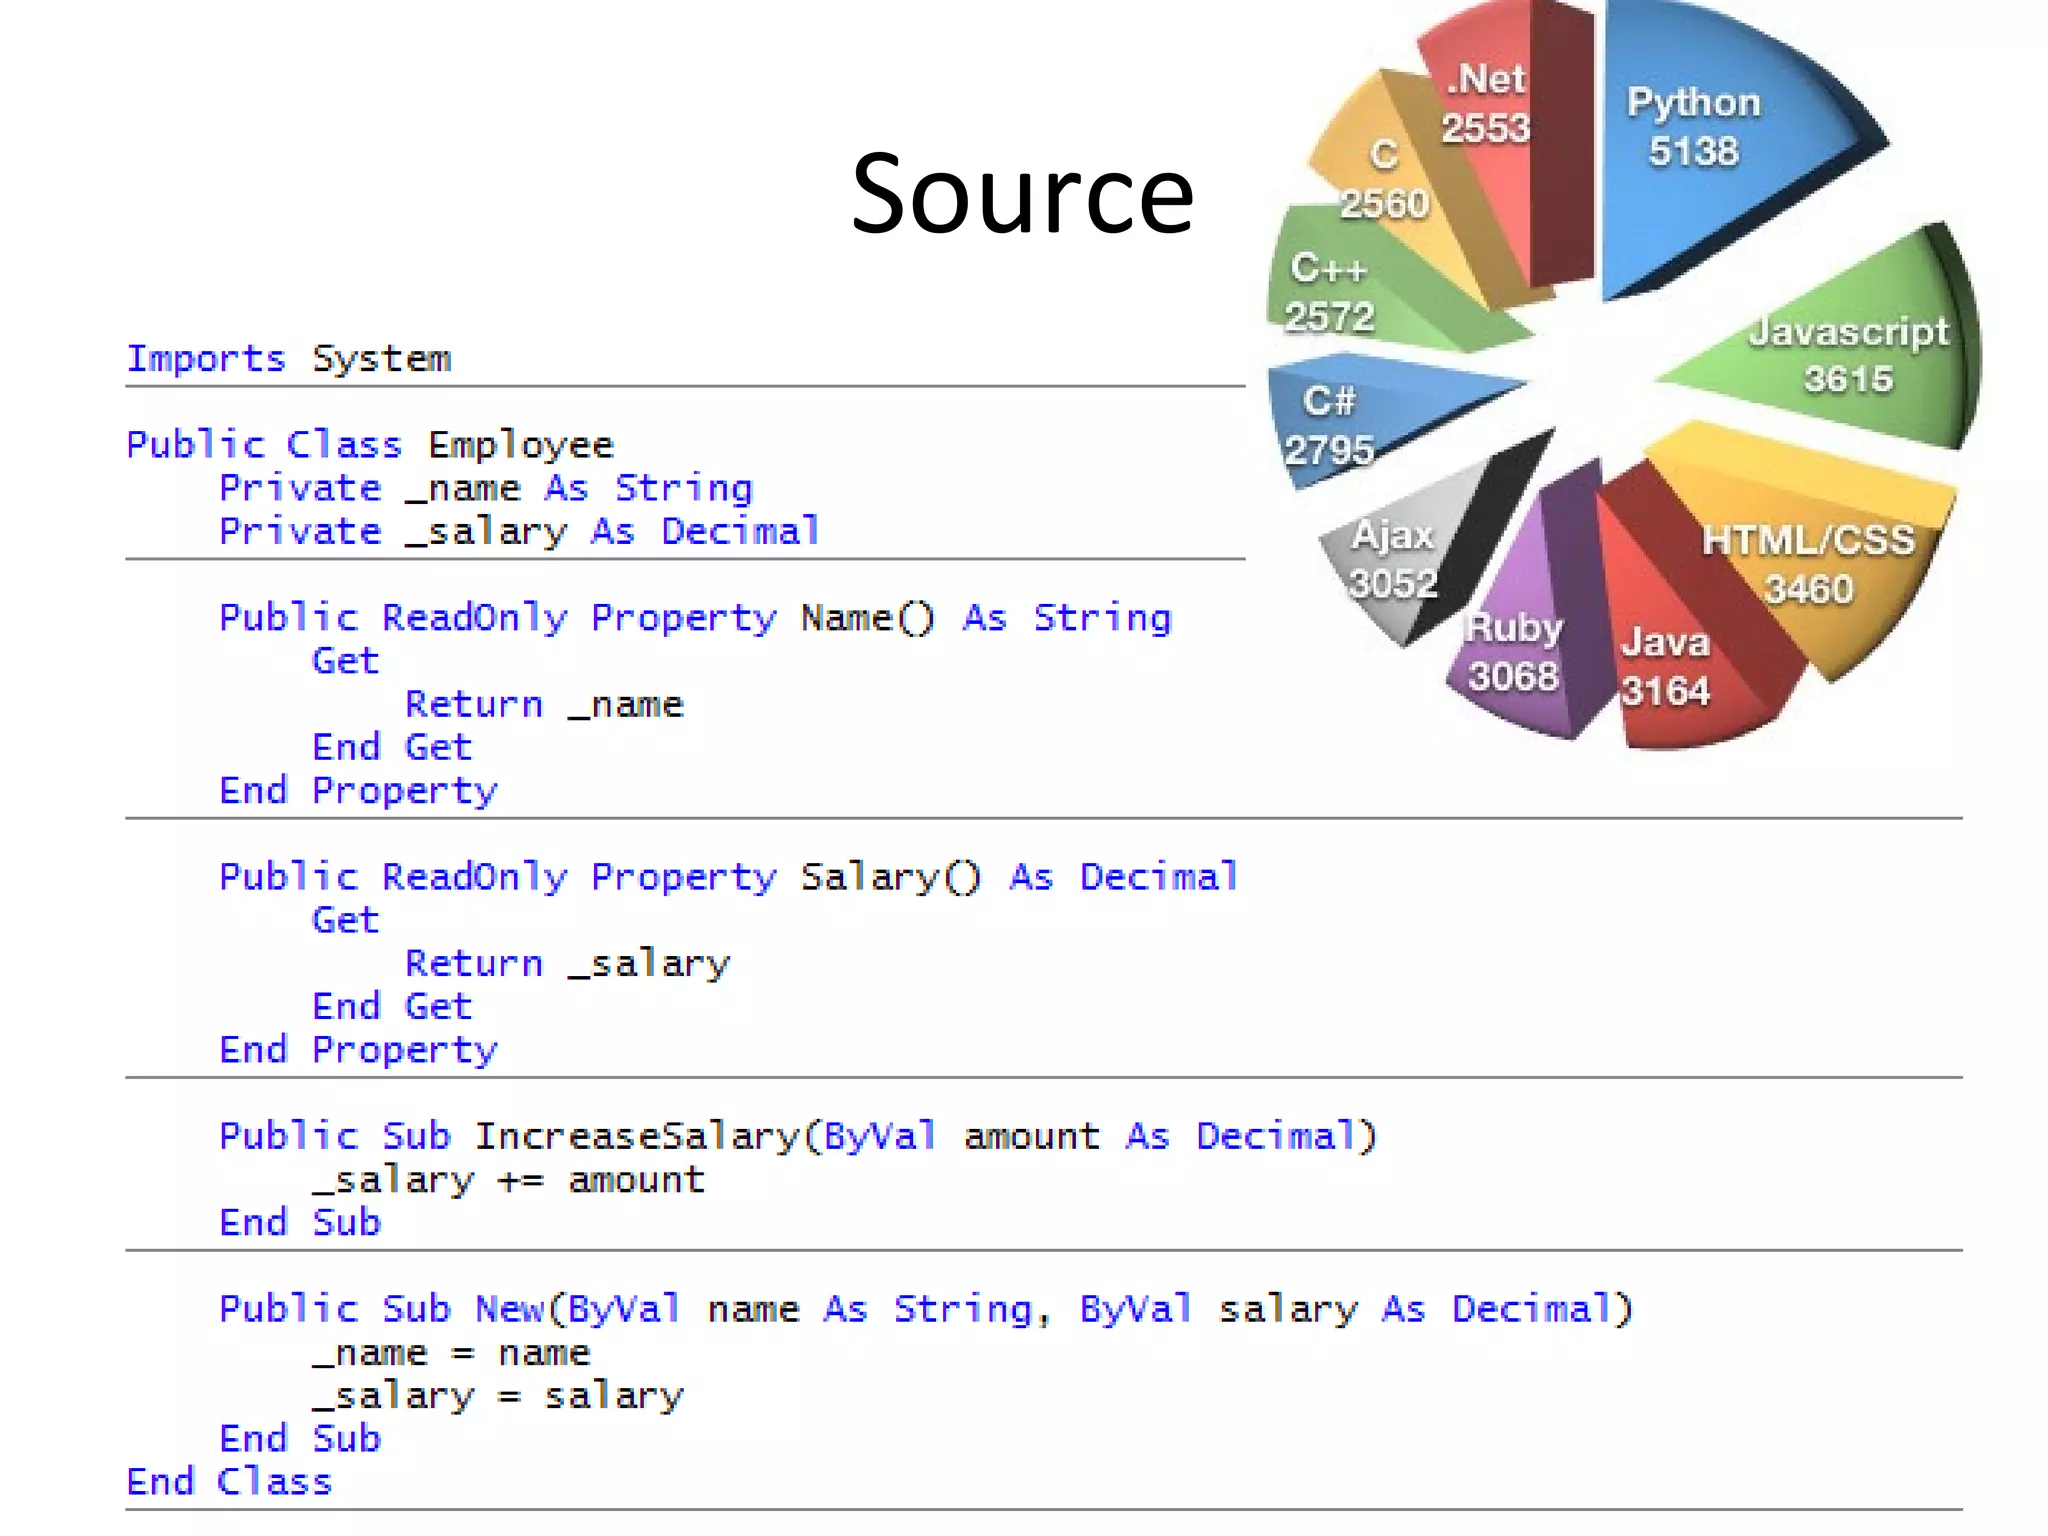This screenshot has width=2048, height=1536.
Task: Select the Java 3164 pie slice
Action: coord(1665,665)
